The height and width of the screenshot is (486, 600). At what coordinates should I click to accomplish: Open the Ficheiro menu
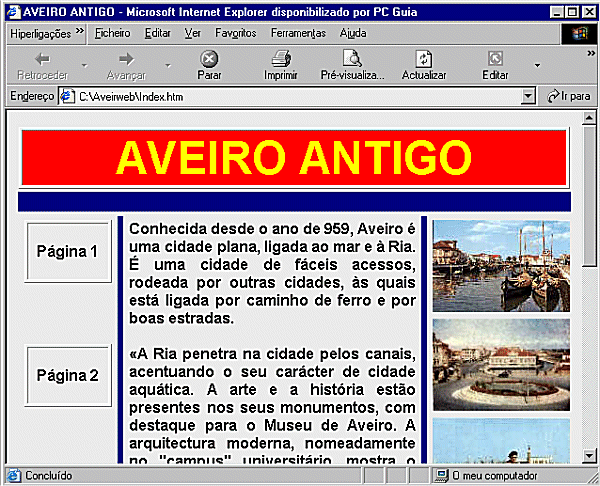point(112,33)
